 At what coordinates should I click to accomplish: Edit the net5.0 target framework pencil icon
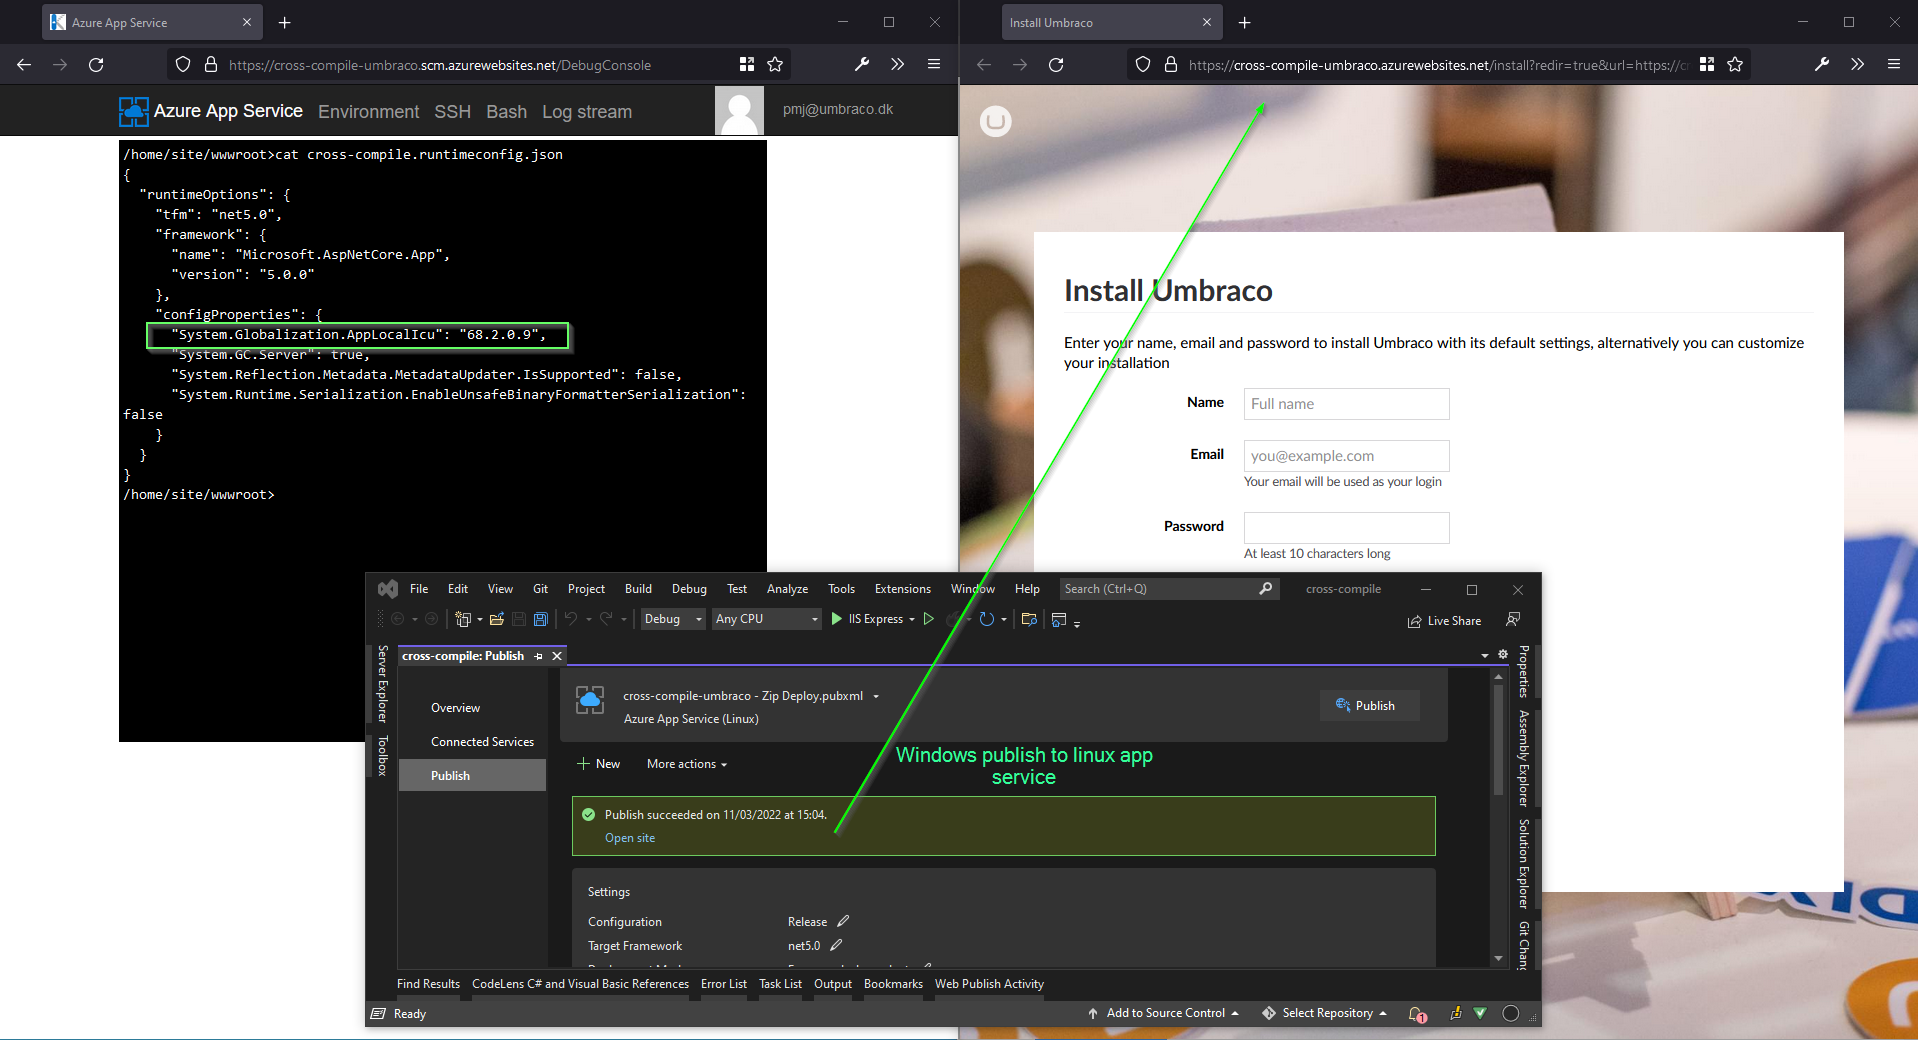836,945
